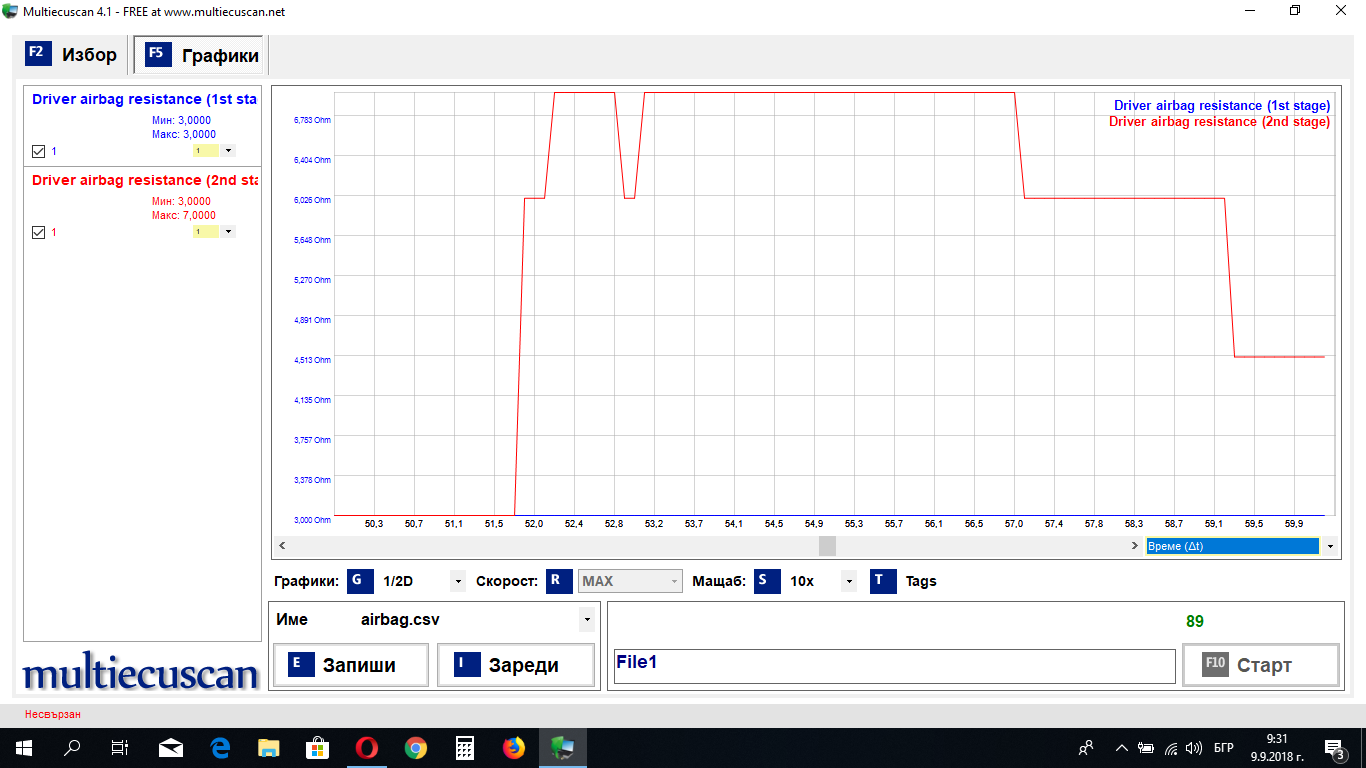Open the Време (Δt) axis dropdown
Viewport: 1366px width, 768px height.
tap(1329, 546)
